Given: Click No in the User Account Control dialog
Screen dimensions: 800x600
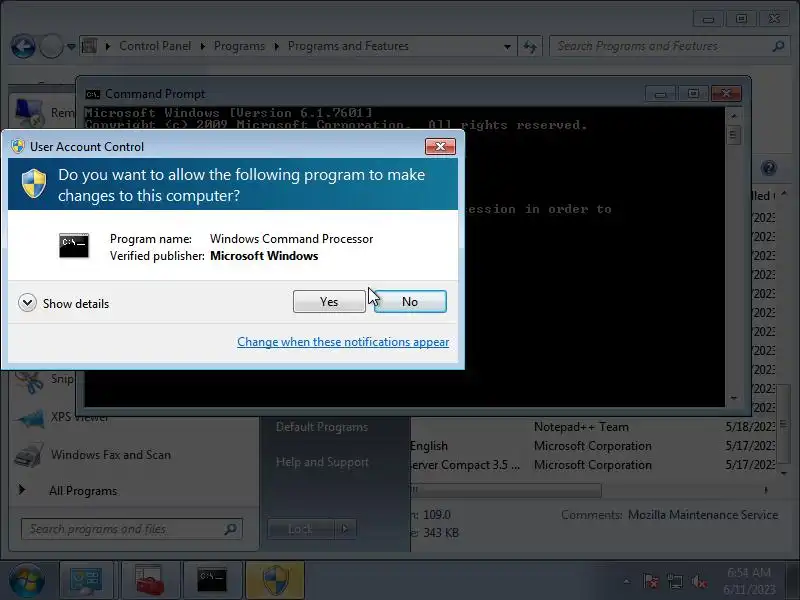Looking at the screenshot, I should pos(410,302).
